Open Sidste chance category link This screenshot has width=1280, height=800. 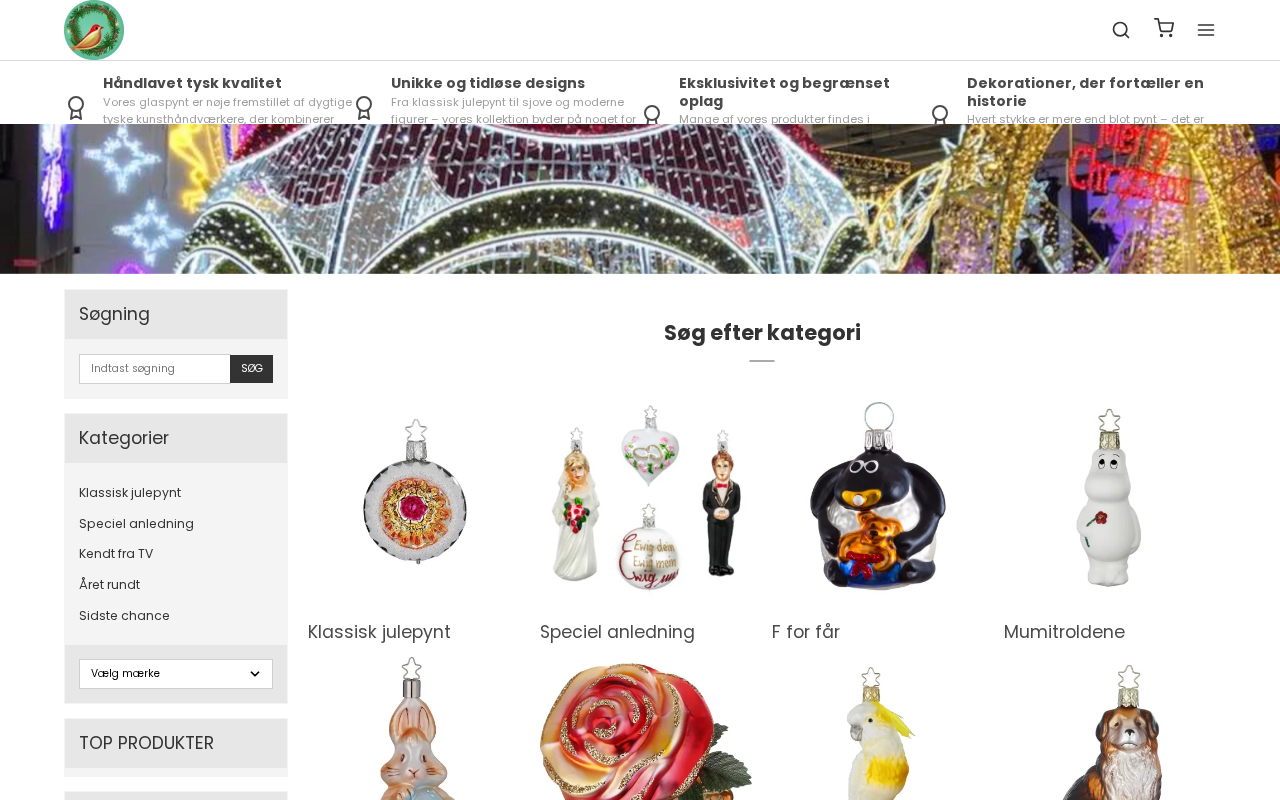pyautogui.click(x=124, y=616)
